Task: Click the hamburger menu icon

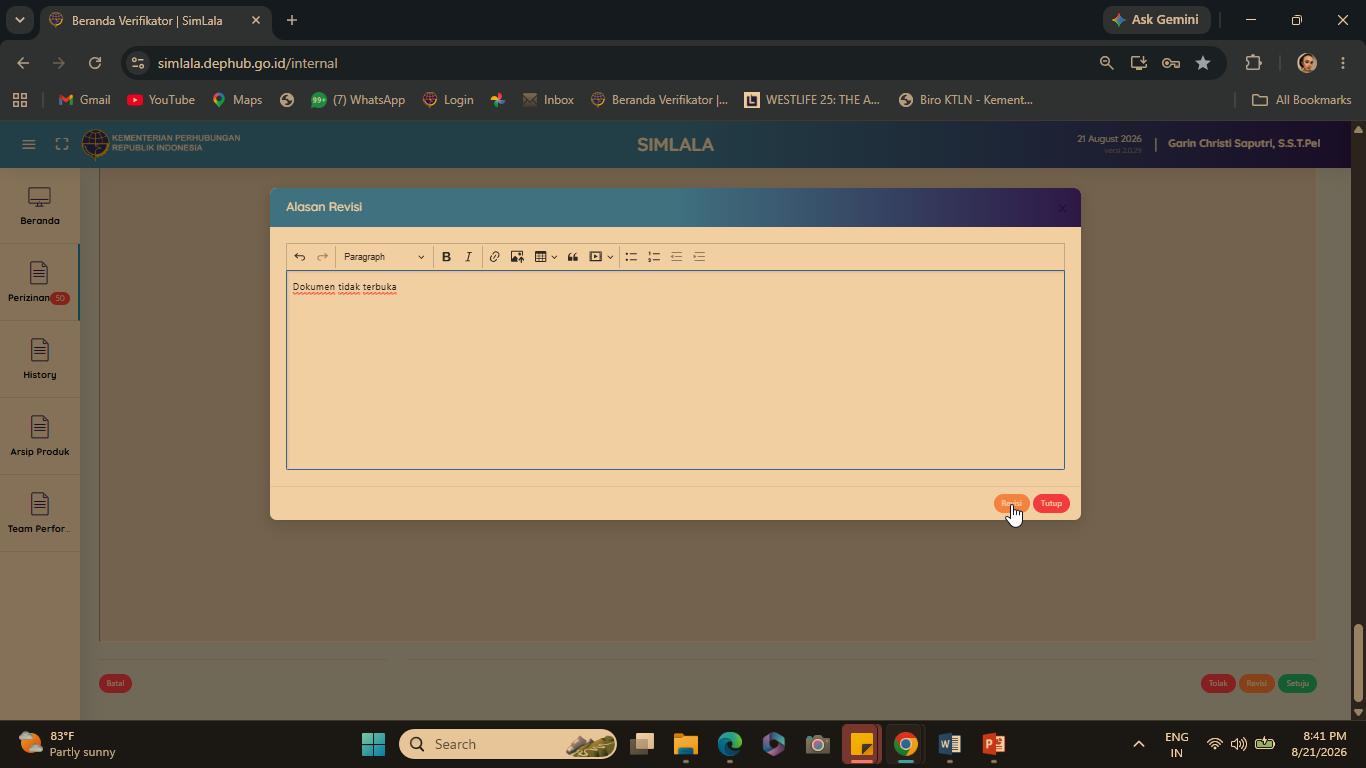Action: 29,144
